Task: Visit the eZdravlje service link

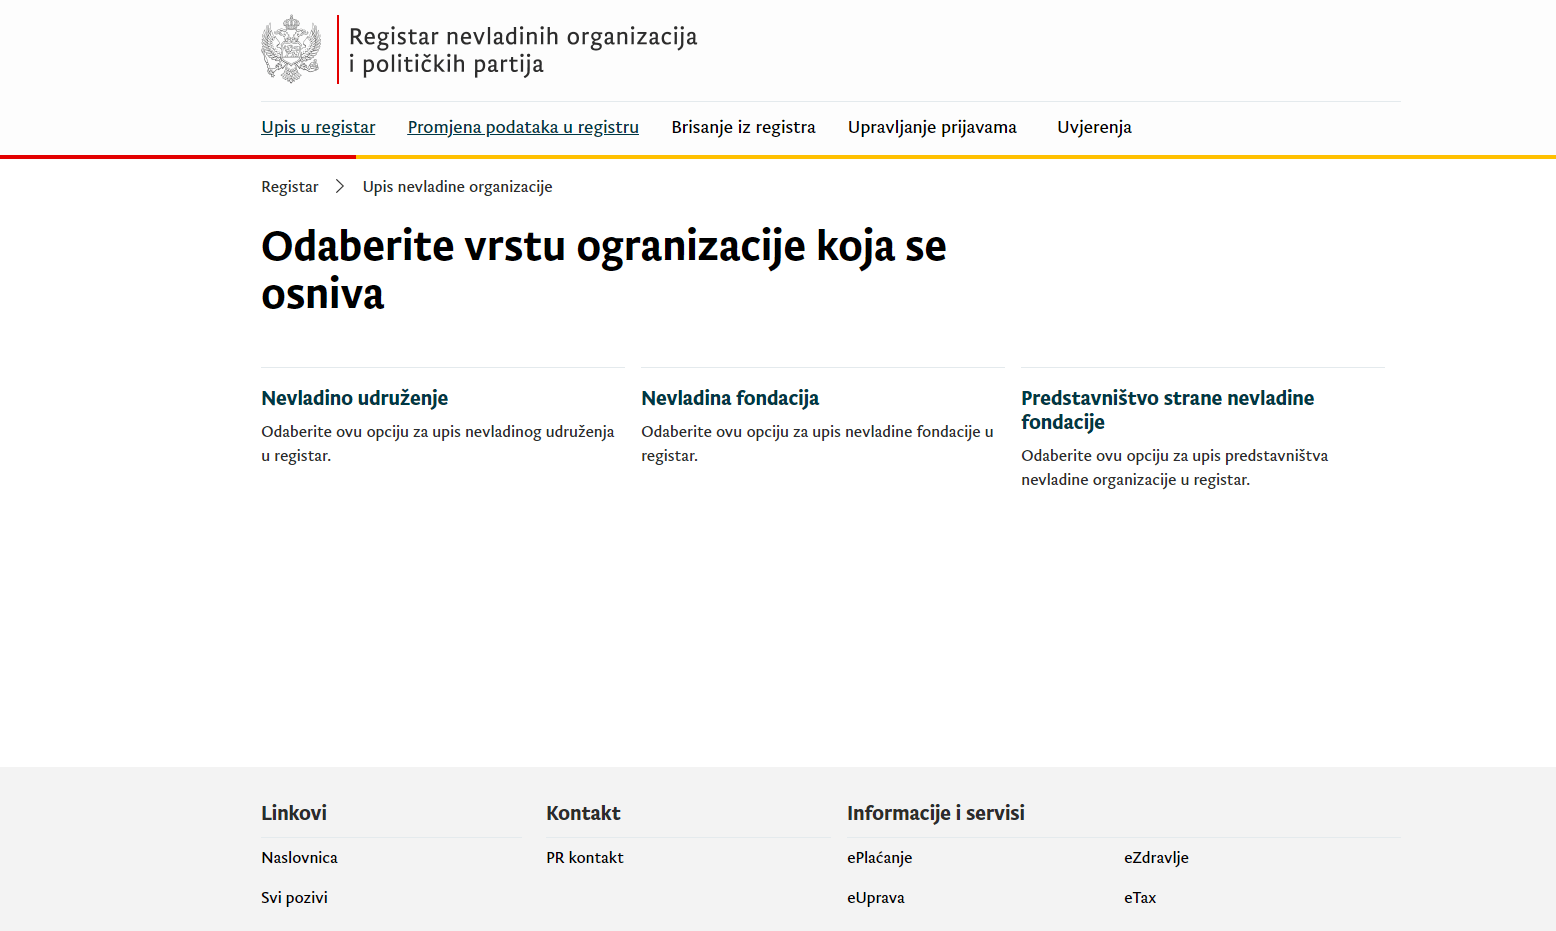Action: click(x=1156, y=858)
